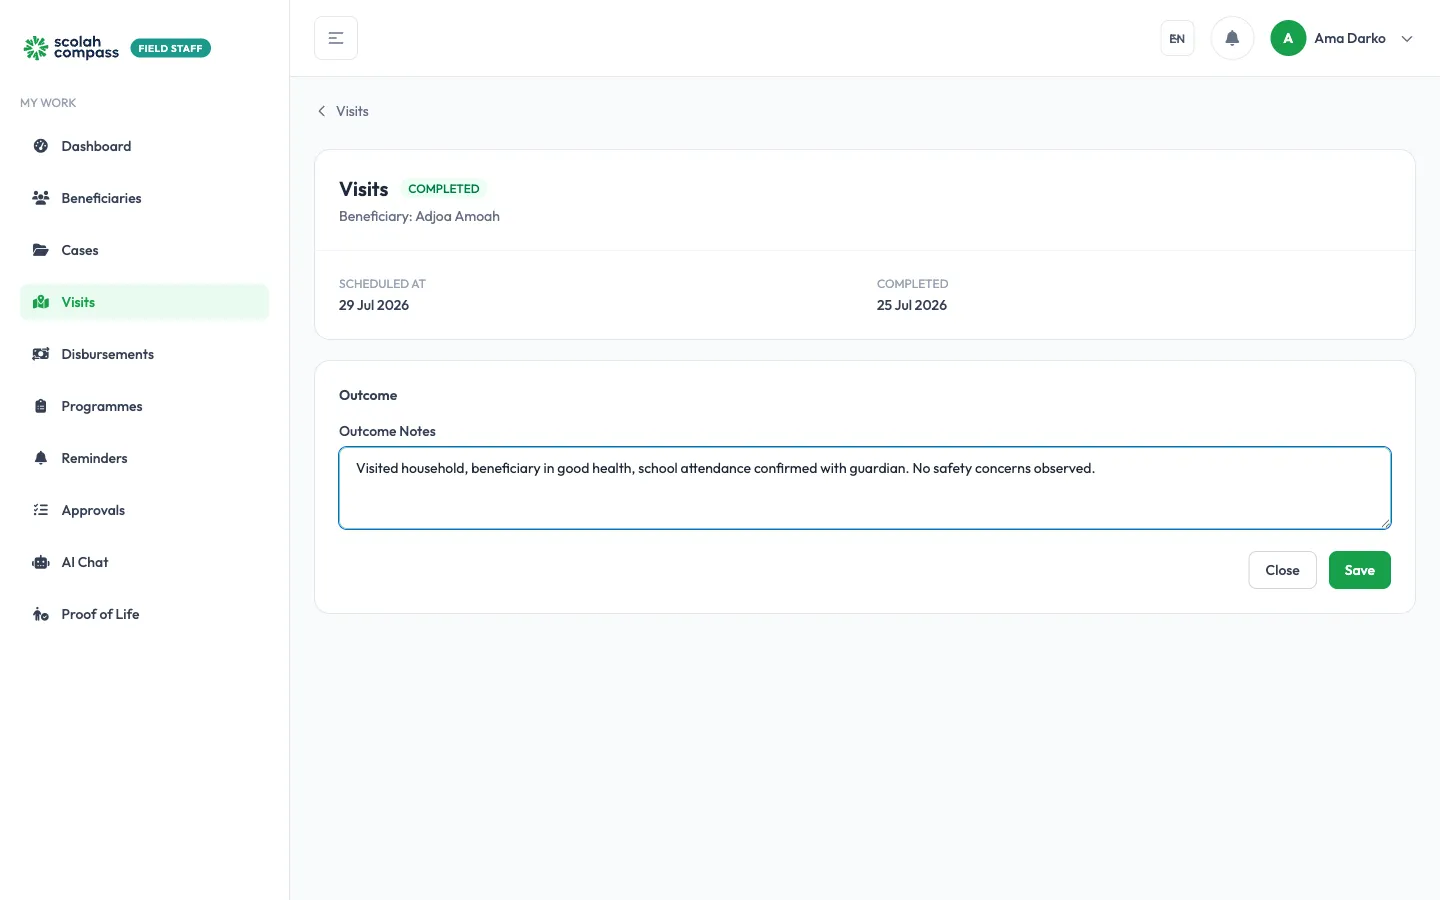Click the back chevron beside Visits
The width and height of the screenshot is (1440, 900).
pyautogui.click(x=321, y=111)
